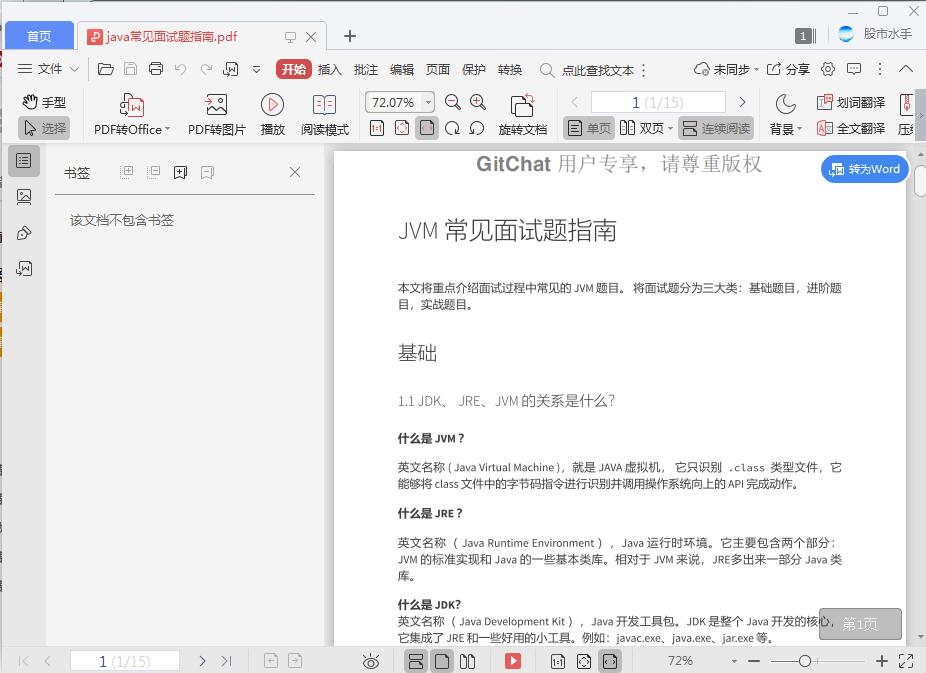Image resolution: width=926 pixels, height=673 pixels.
Task: Go to next page in ribbon
Action: (742, 102)
